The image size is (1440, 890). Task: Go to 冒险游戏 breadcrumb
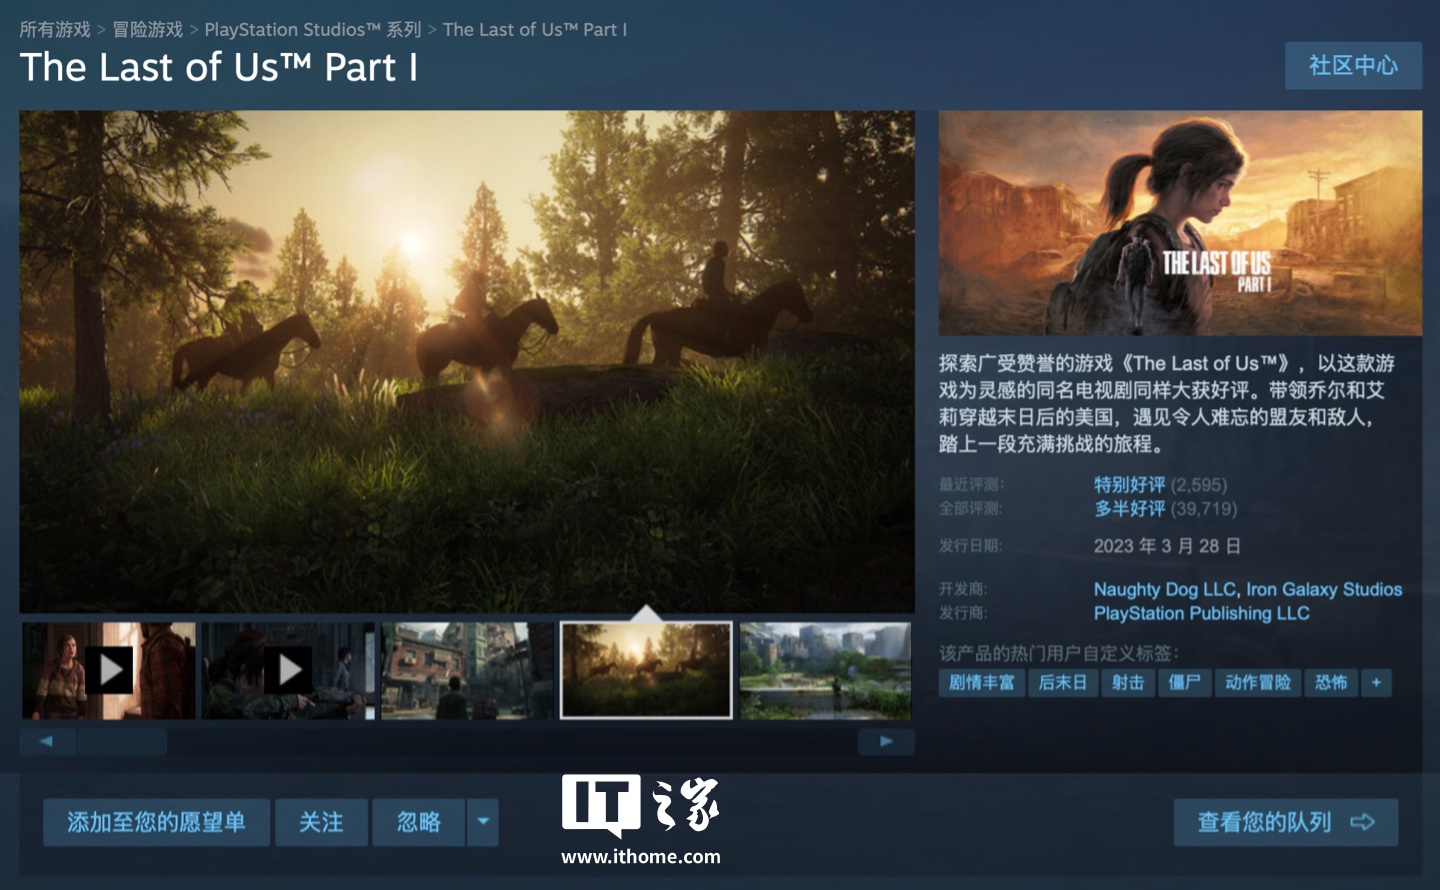point(148,30)
